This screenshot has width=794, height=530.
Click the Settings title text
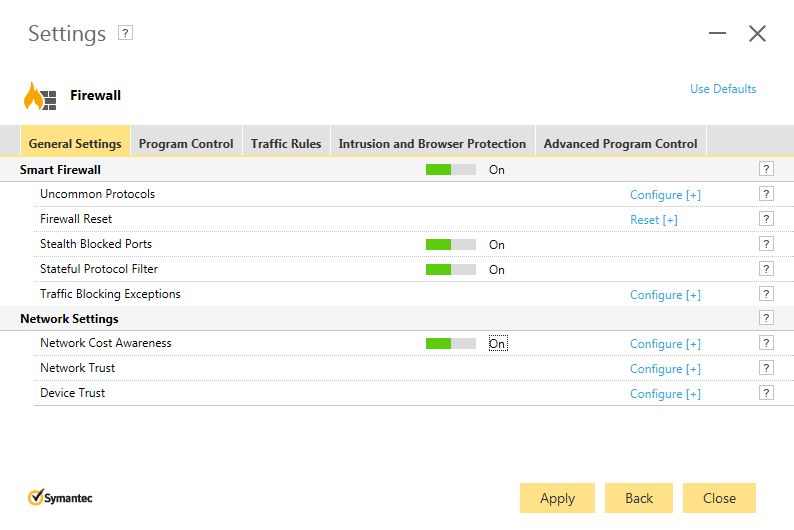[67, 34]
